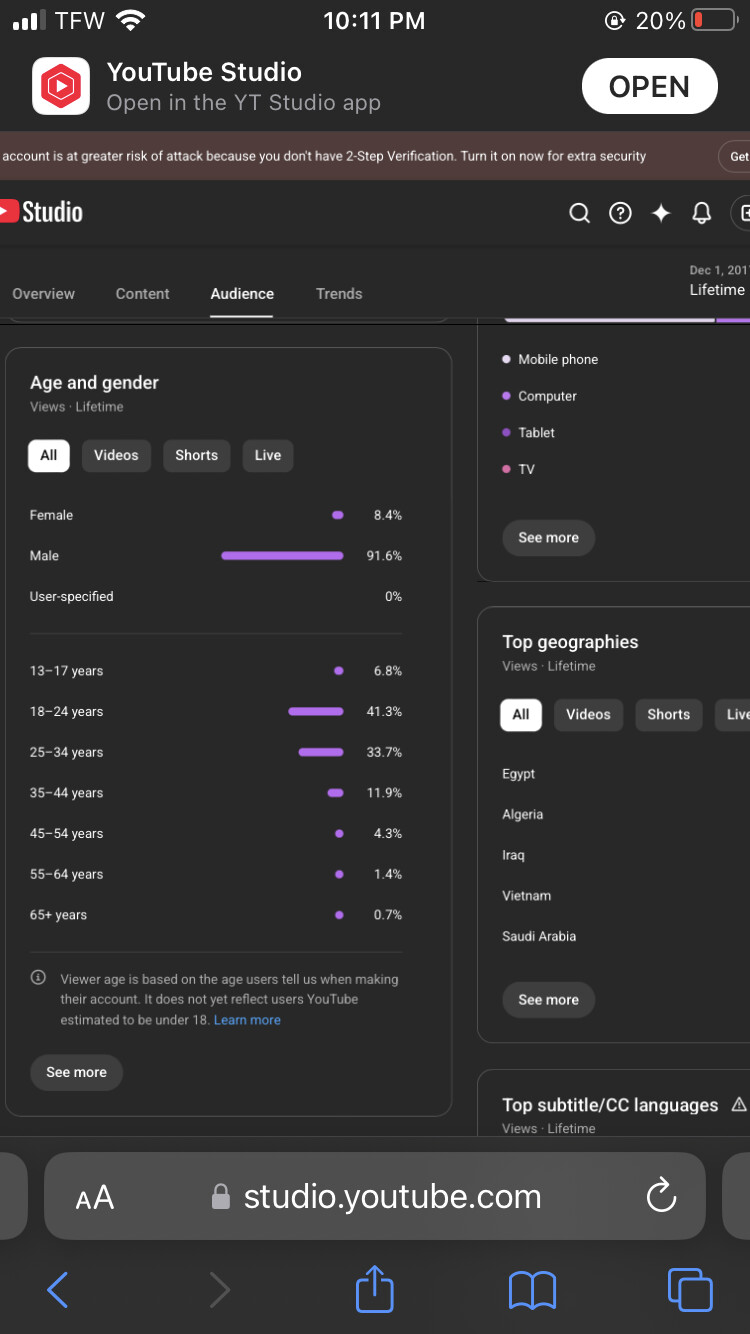Open the Lifetime date range dropdown
750x1334 pixels.
click(717, 281)
